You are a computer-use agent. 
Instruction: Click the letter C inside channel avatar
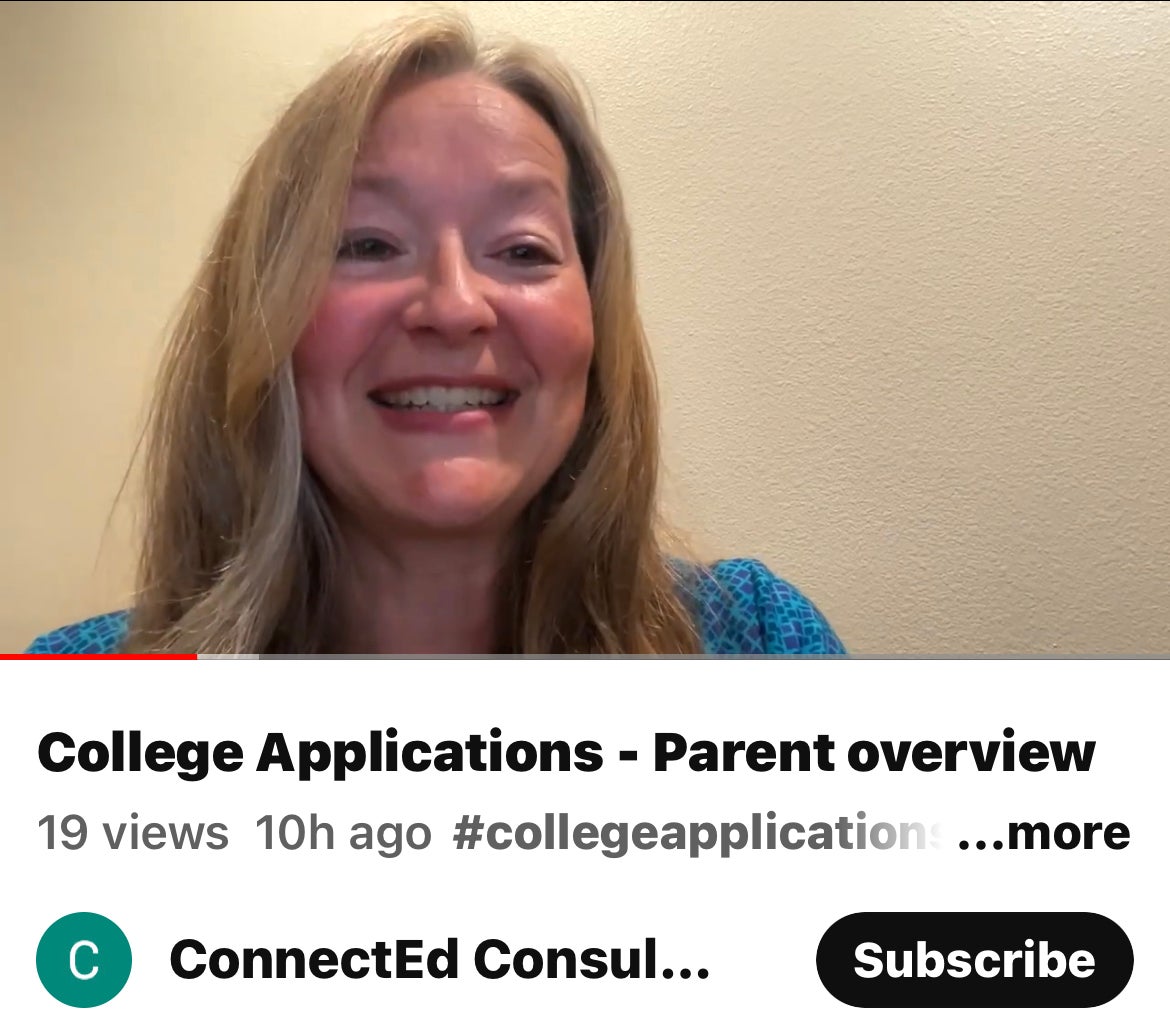point(84,960)
